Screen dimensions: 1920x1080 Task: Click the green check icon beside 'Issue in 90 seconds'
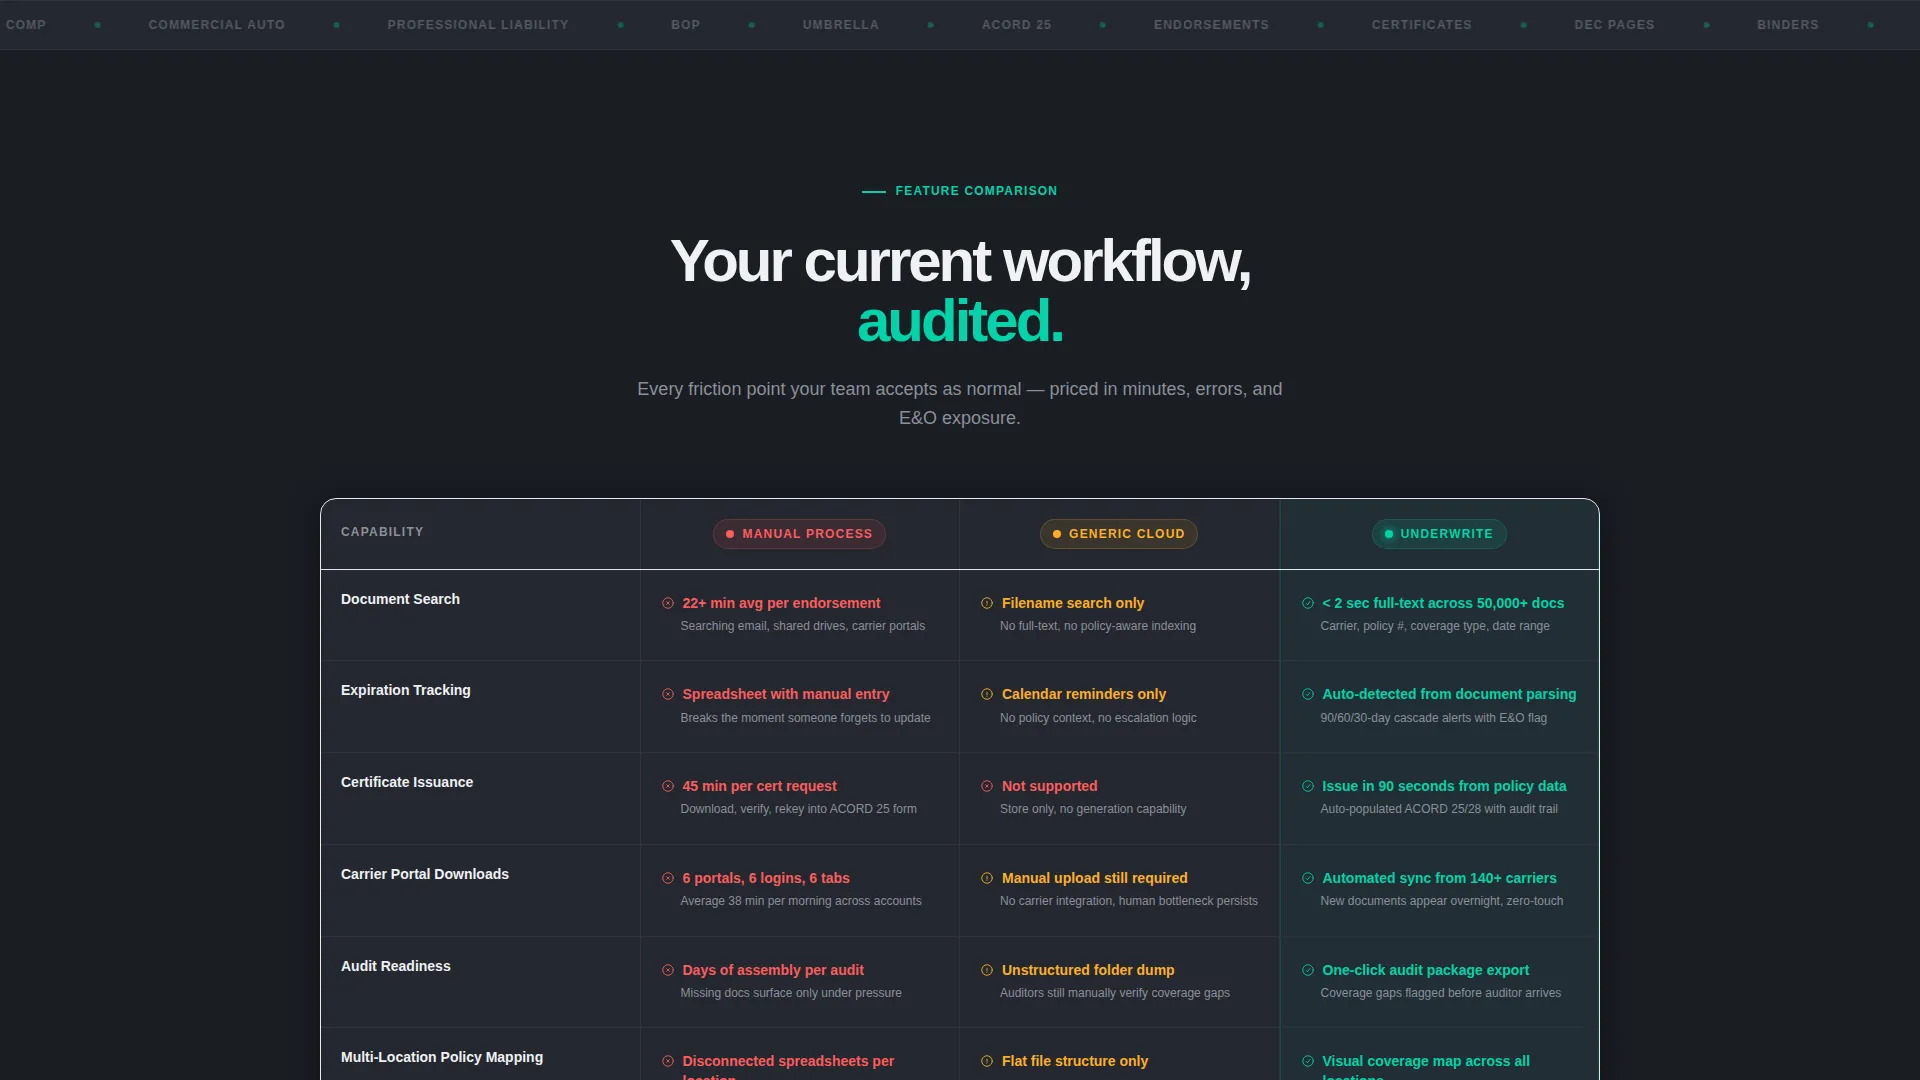click(1308, 786)
